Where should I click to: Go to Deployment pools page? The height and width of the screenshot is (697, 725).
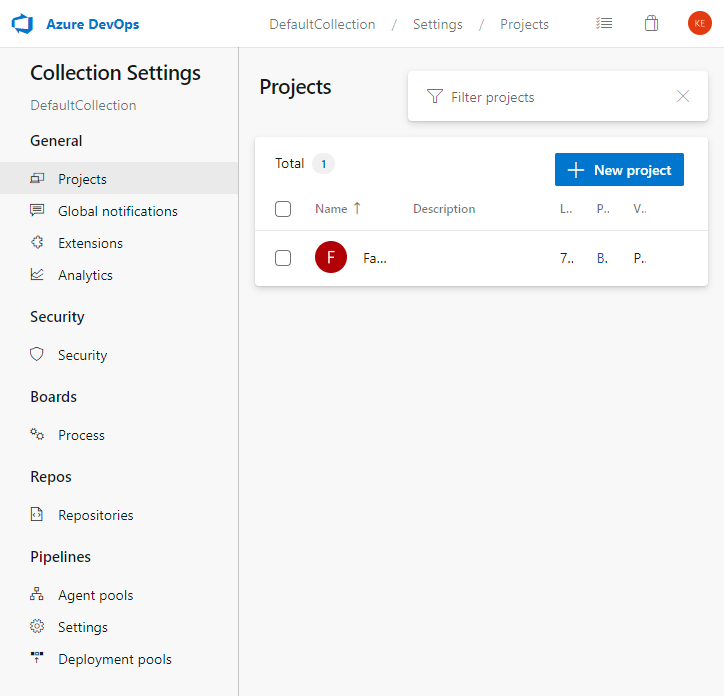pyautogui.click(x=114, y=659)
